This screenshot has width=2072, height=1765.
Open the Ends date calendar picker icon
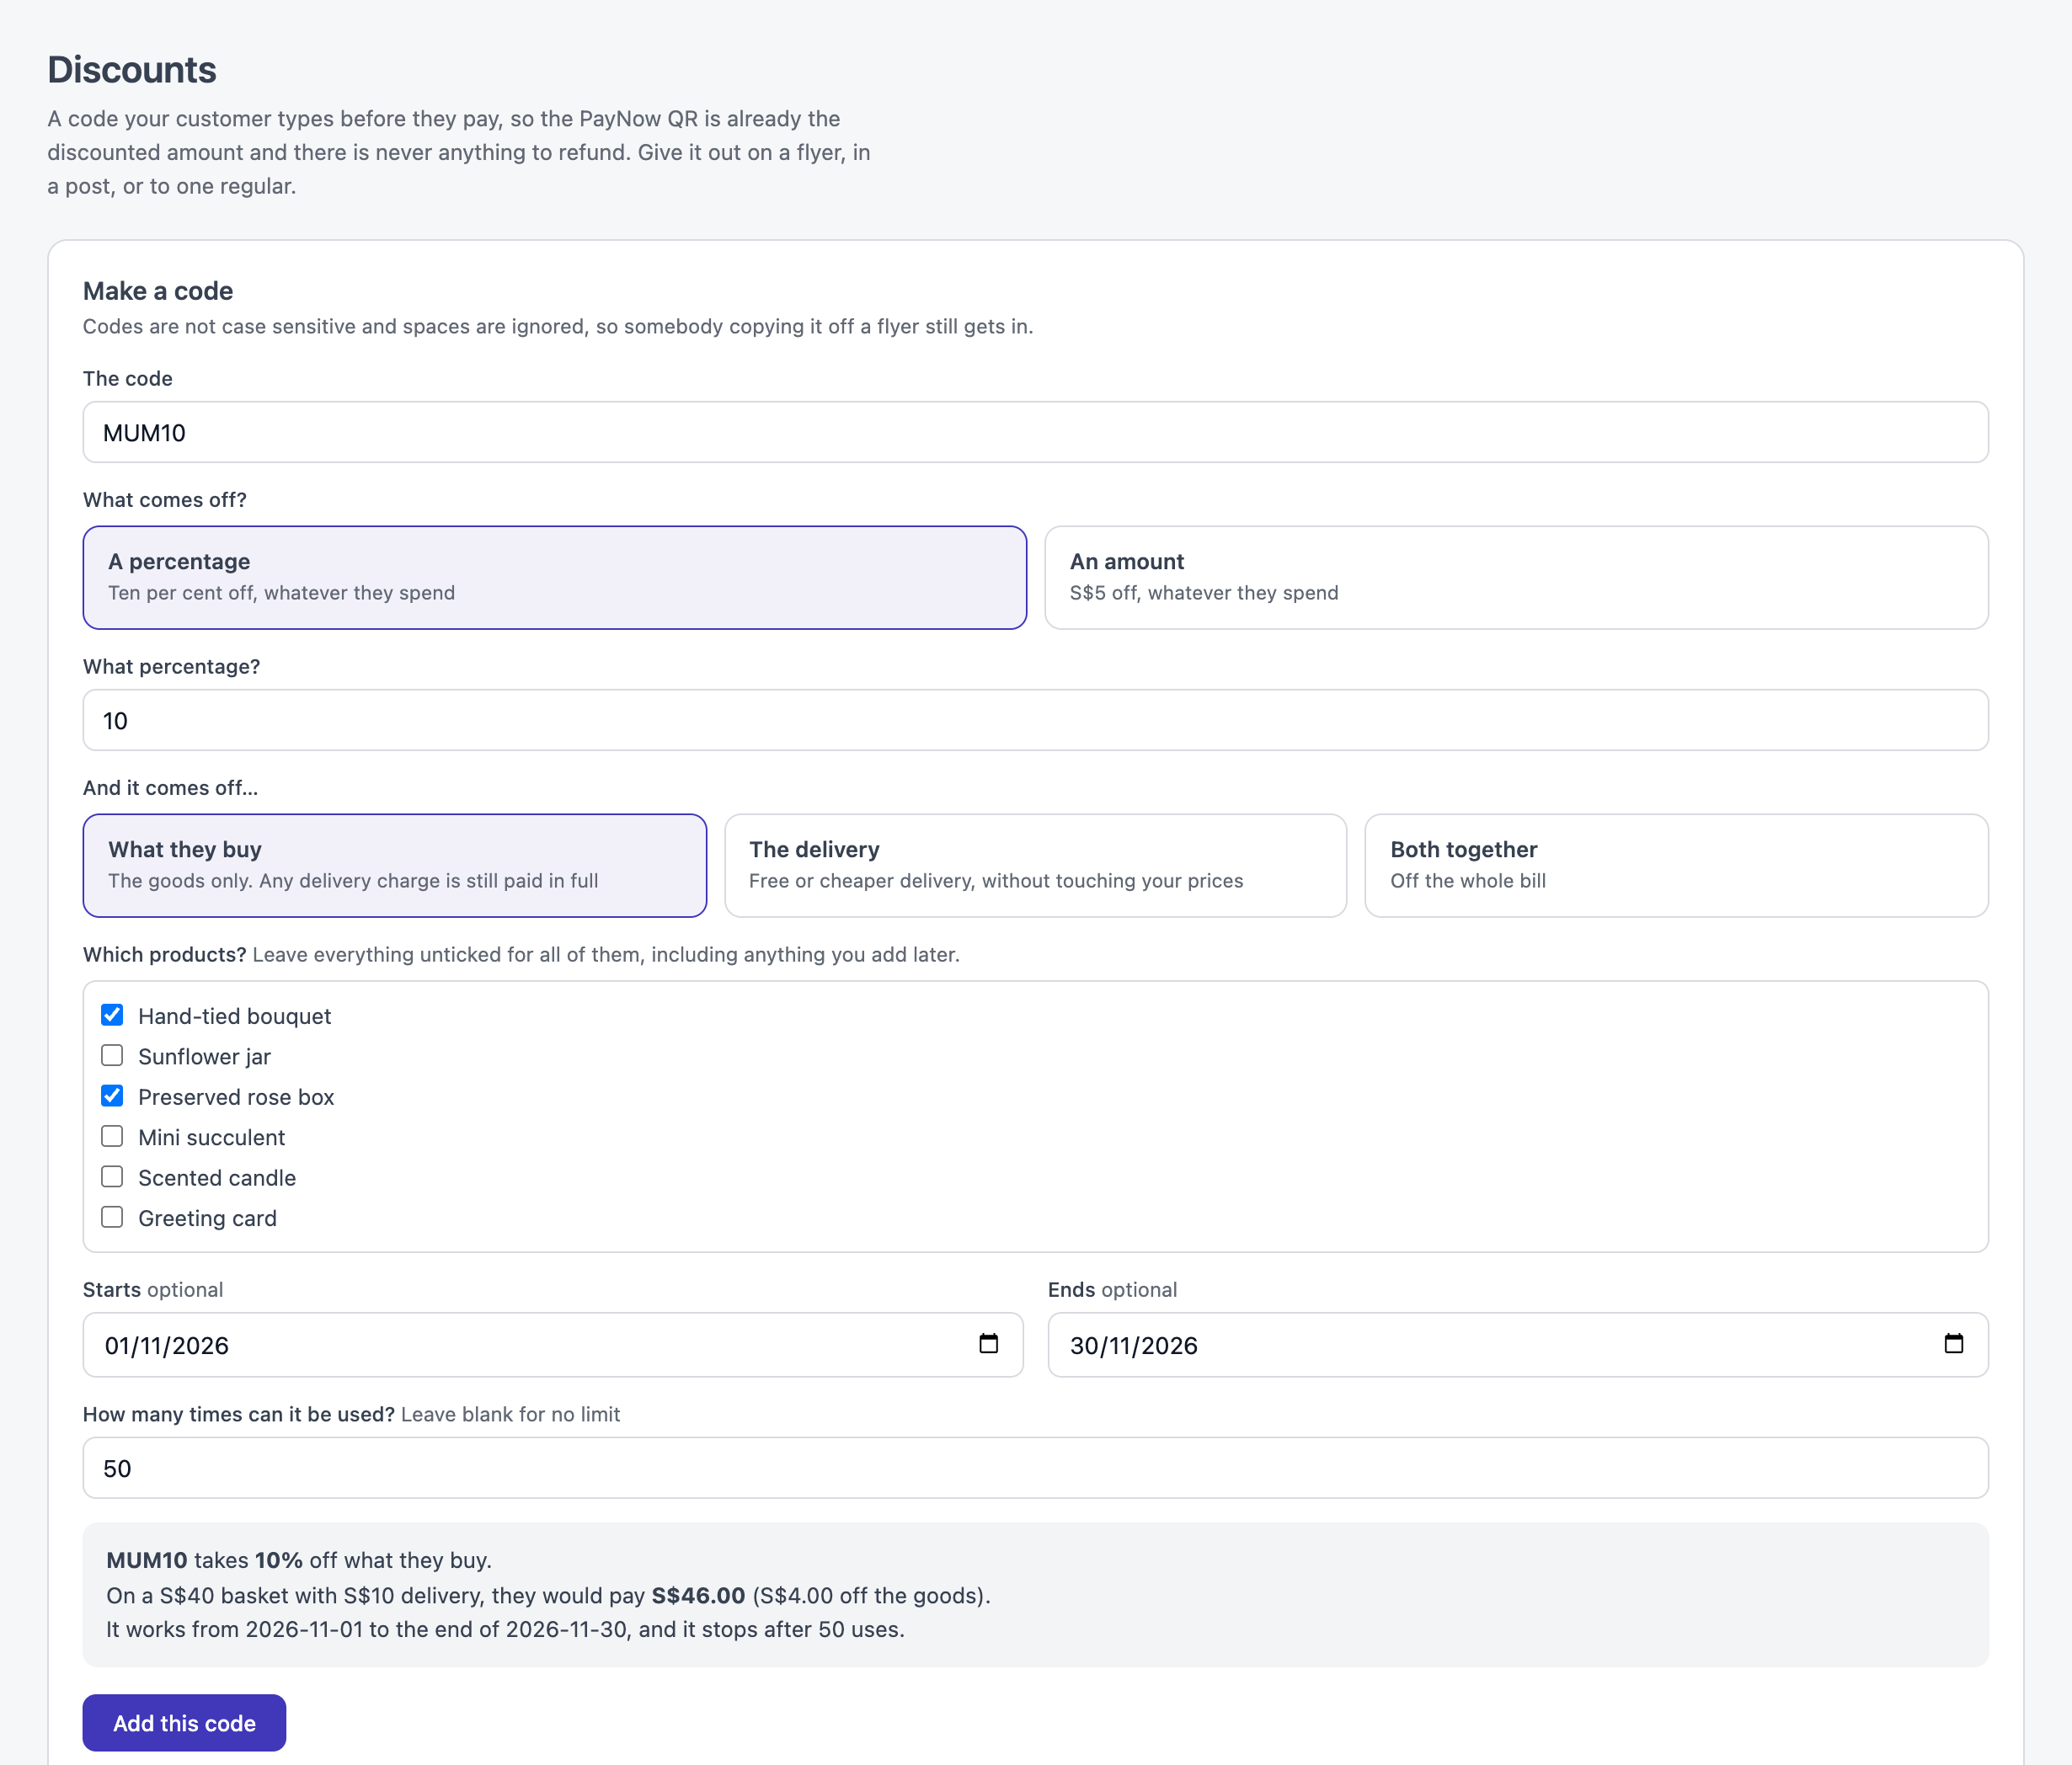(x=1953, y=1343)
